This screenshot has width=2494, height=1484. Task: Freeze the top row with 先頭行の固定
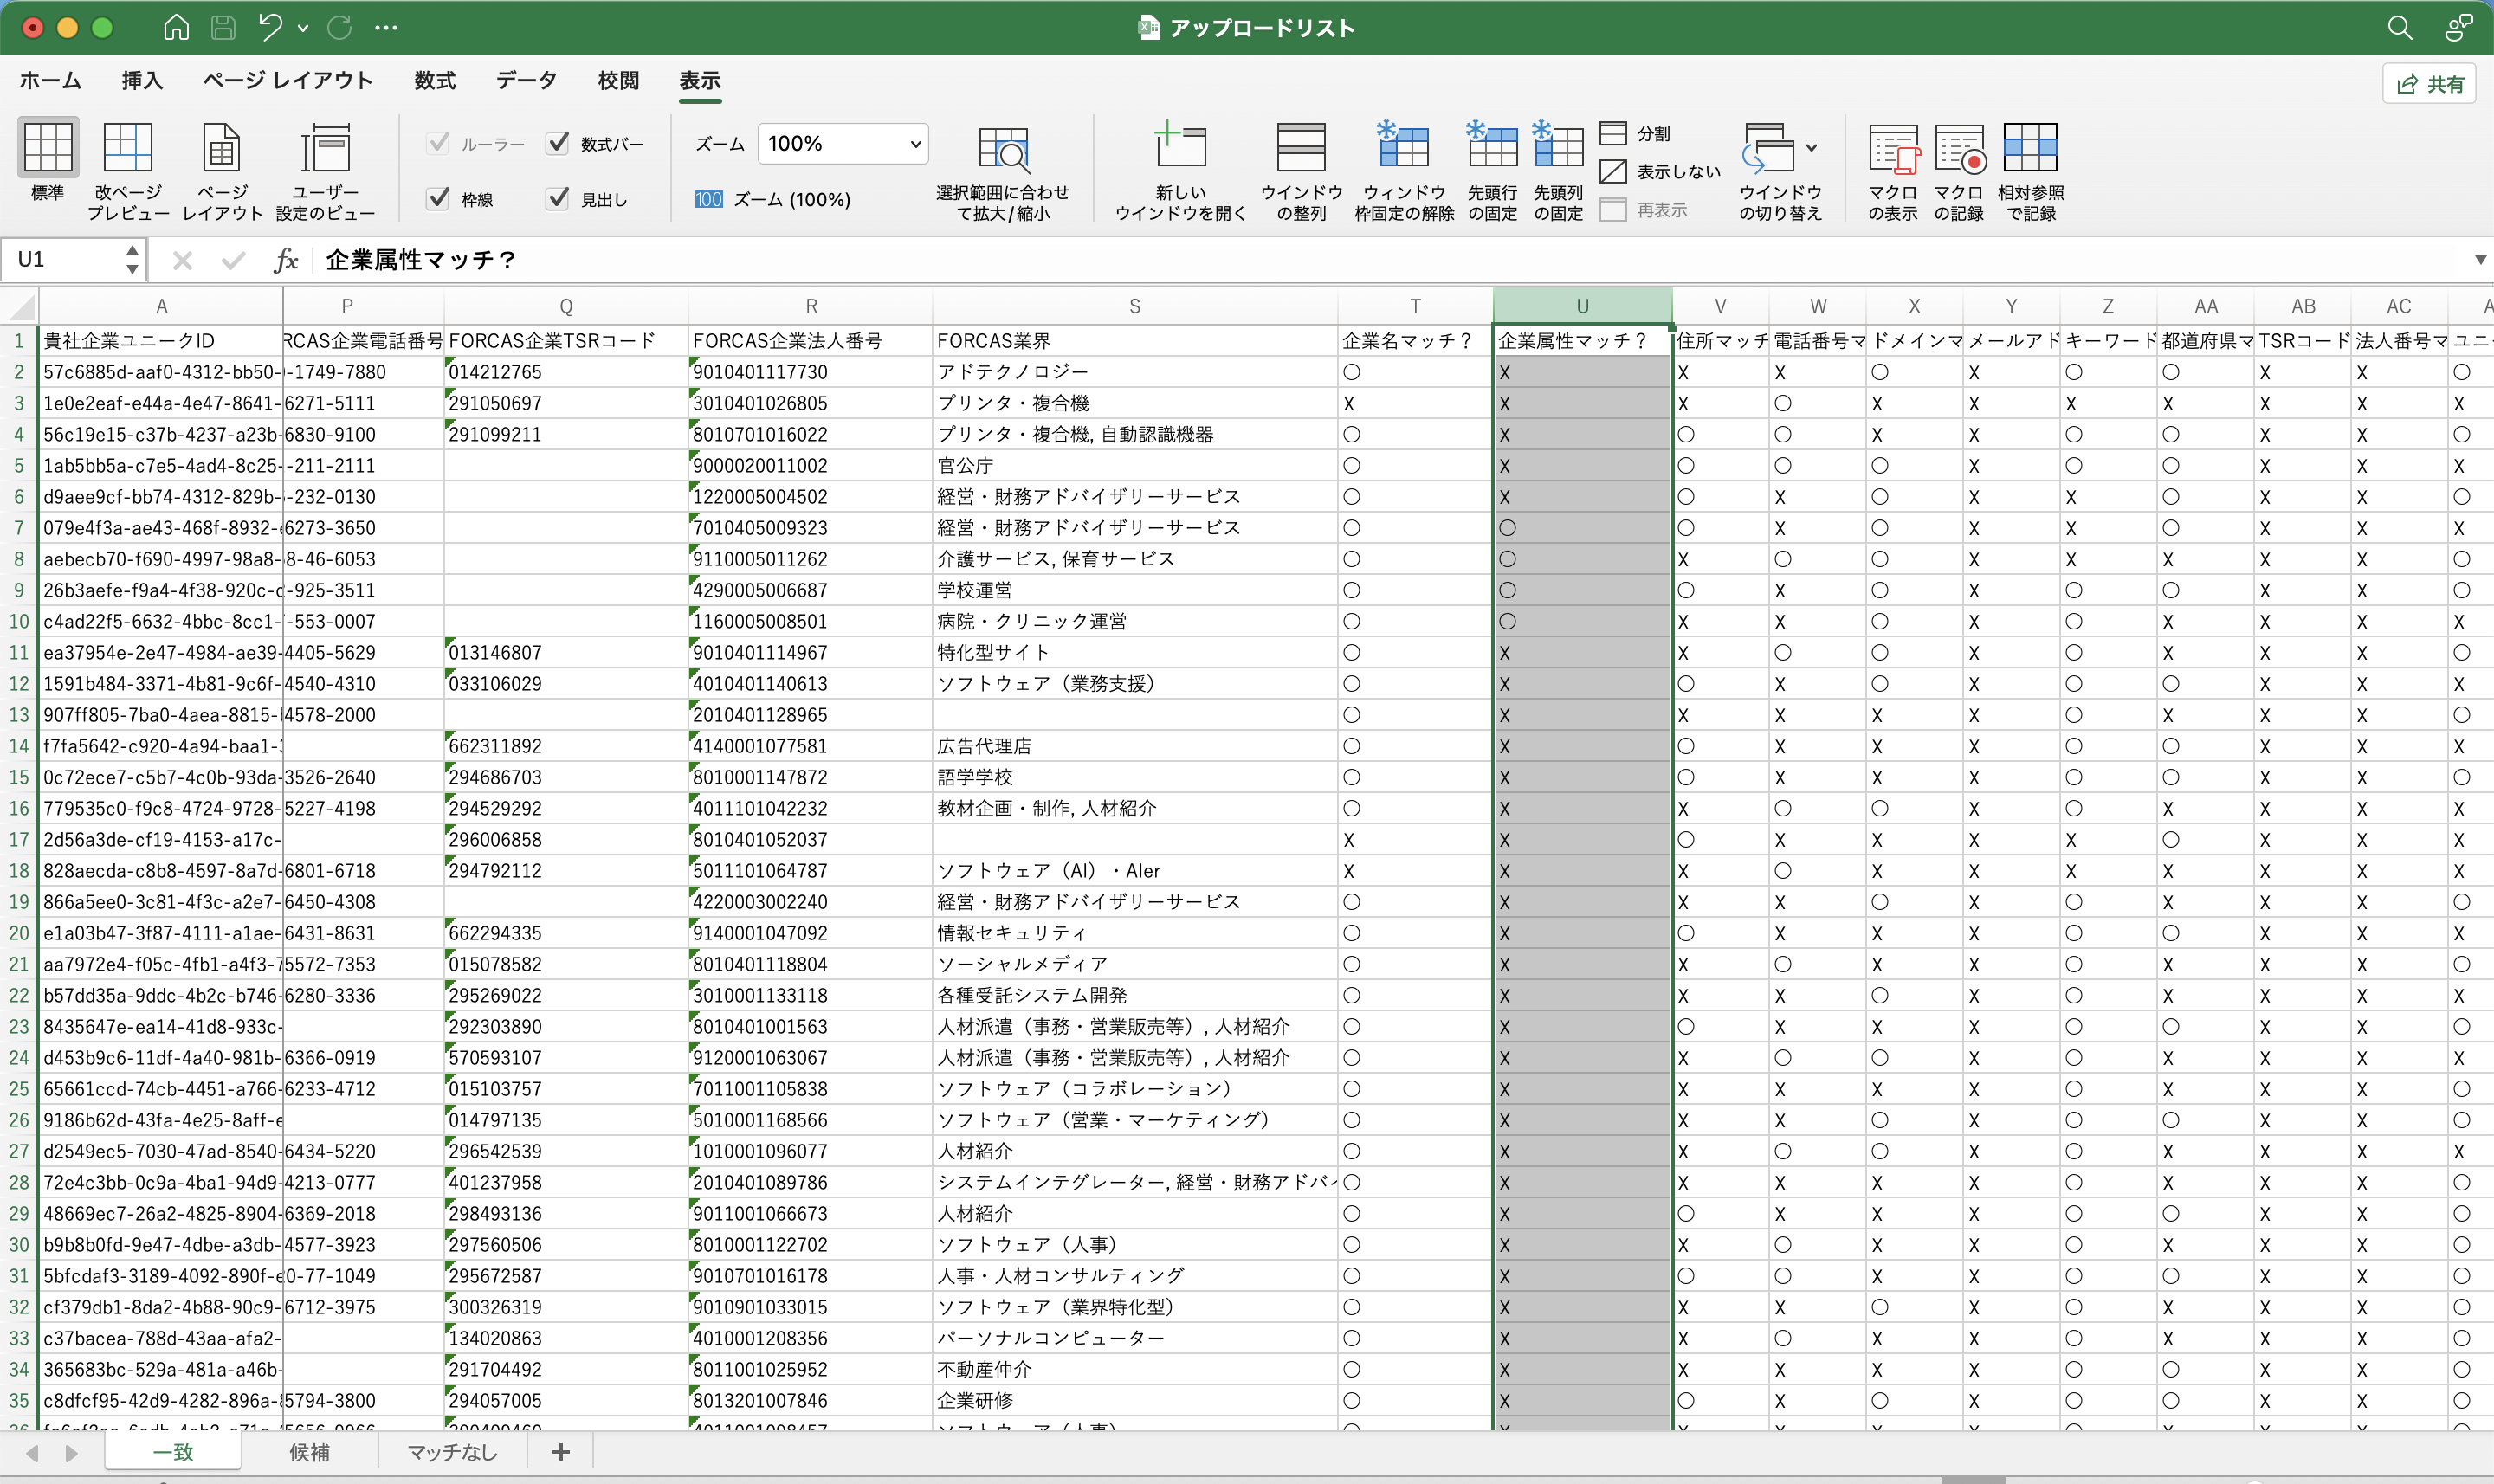pyautogui.click(x=1491, y=149)
